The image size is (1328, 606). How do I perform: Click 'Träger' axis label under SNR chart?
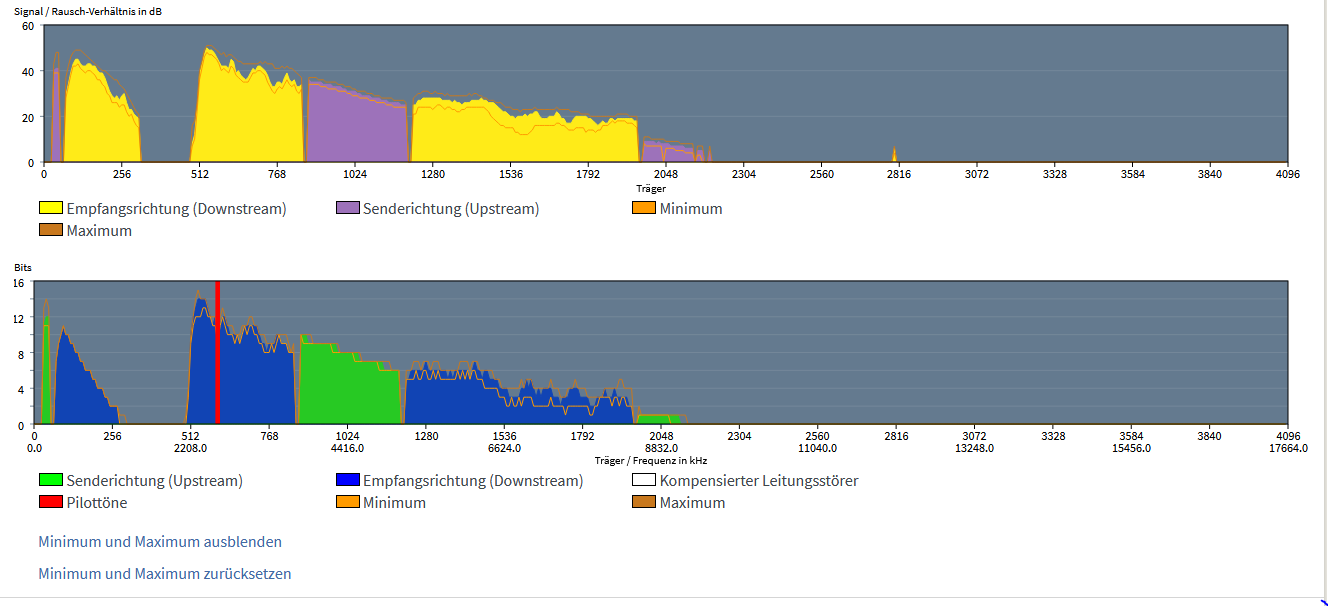click(650, 187)
